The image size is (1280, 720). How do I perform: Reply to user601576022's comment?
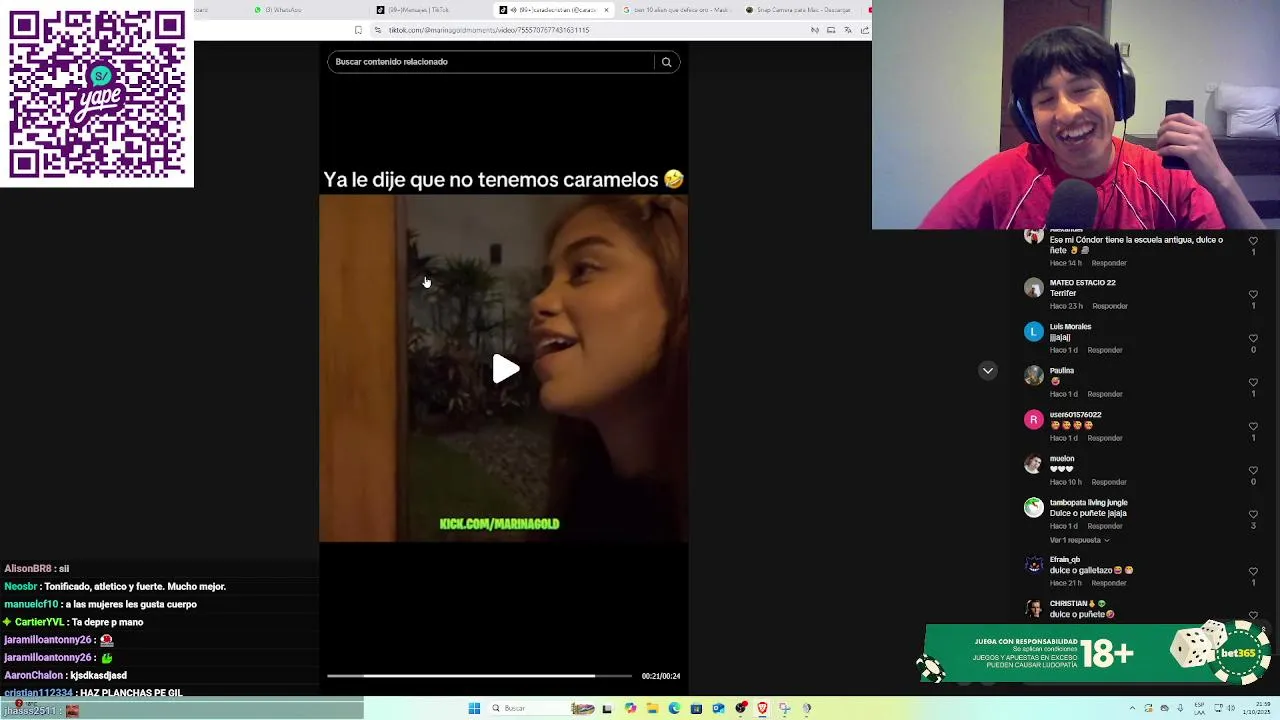click(1105, 438)
